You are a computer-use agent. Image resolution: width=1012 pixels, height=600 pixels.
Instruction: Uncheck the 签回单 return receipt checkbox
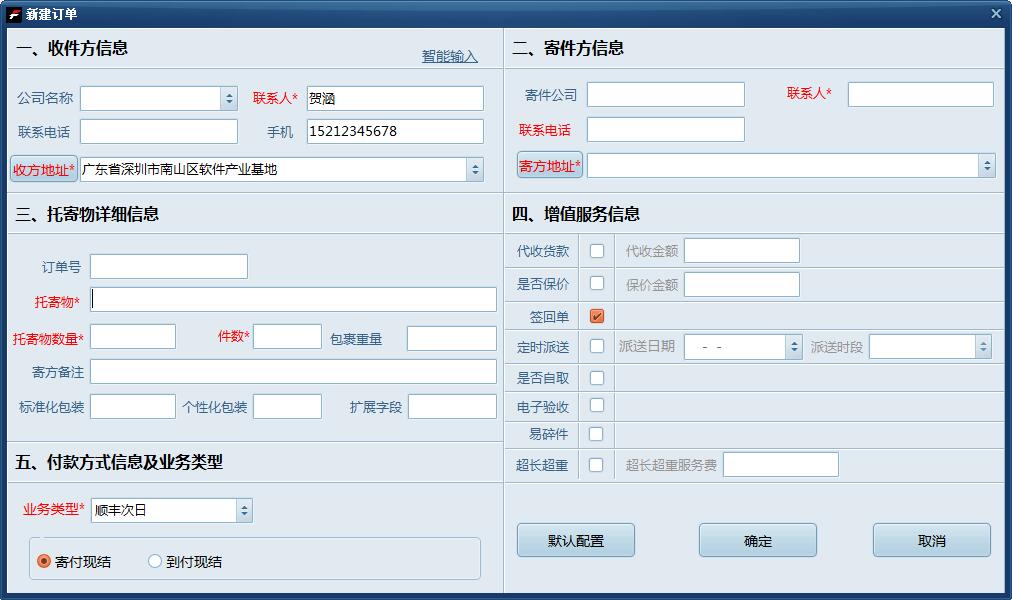pos(597,315)
